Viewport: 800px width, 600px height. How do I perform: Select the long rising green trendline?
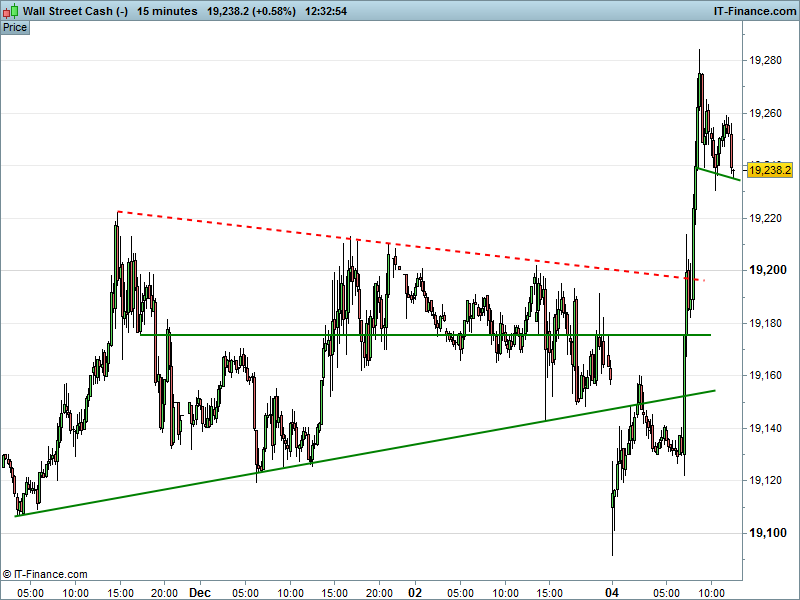point(365,454)
